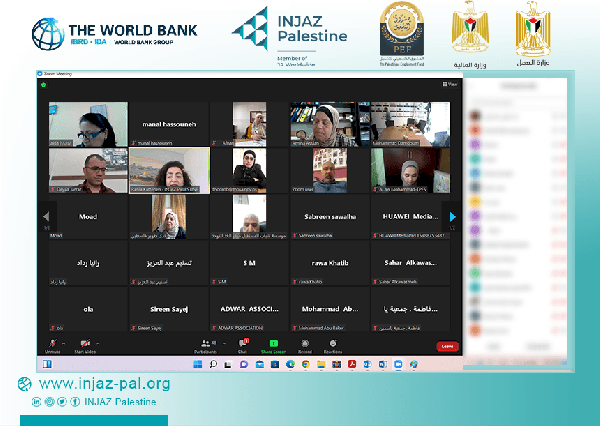600x426 pixels.
Task: Open taskbar Search magnifier
Action: [213, 364]
